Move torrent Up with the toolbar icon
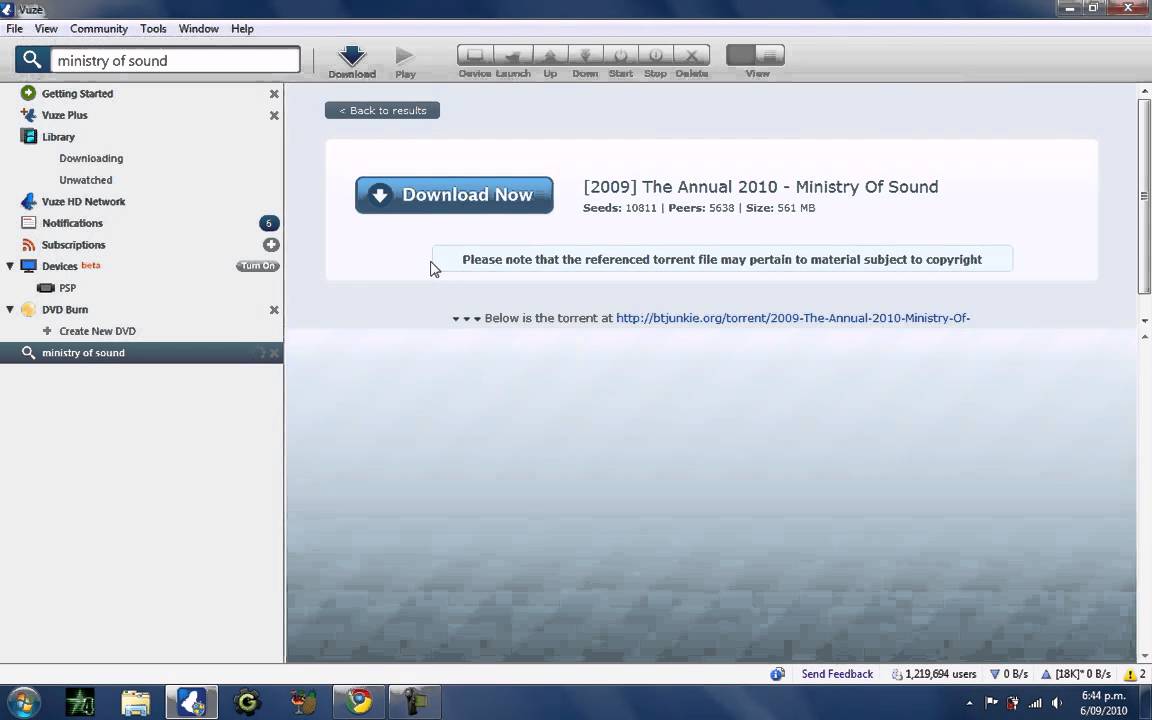 point(550,55)
